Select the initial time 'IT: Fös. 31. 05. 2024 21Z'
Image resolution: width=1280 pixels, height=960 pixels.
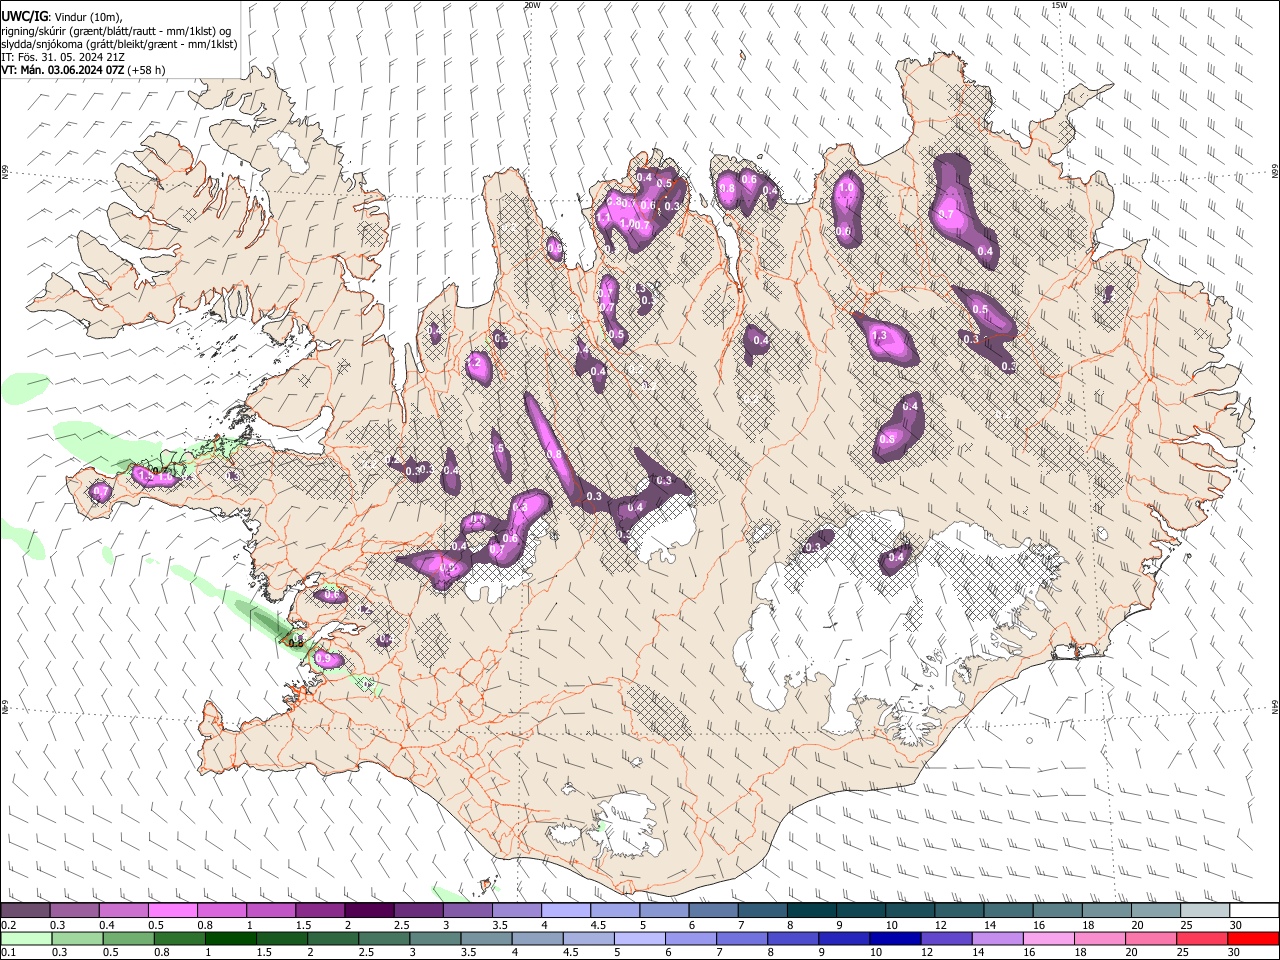63,57
